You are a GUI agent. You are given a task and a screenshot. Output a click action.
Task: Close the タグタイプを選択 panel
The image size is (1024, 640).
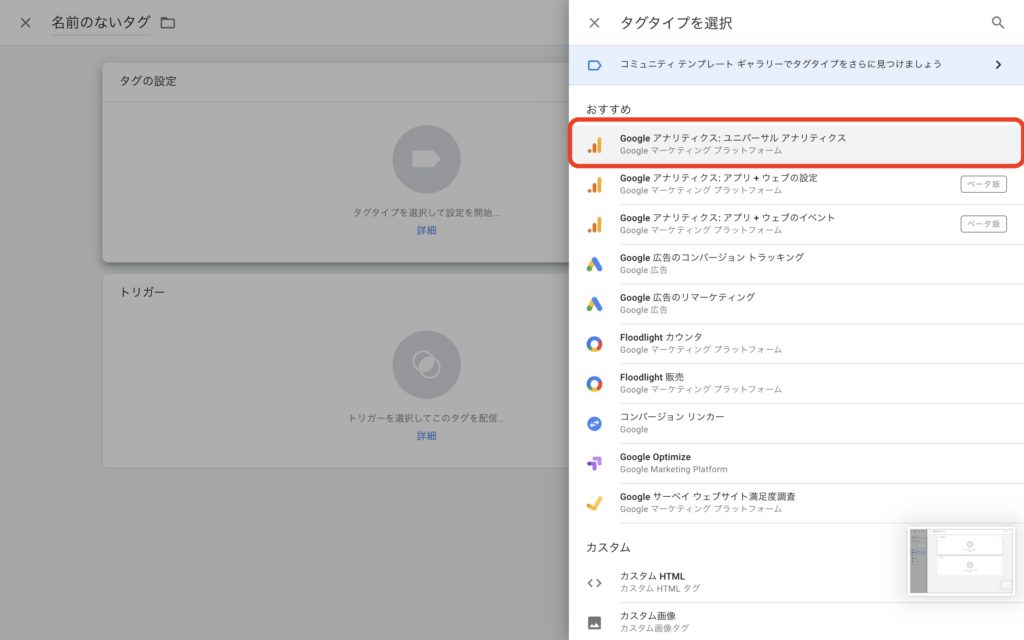point(594,23)
